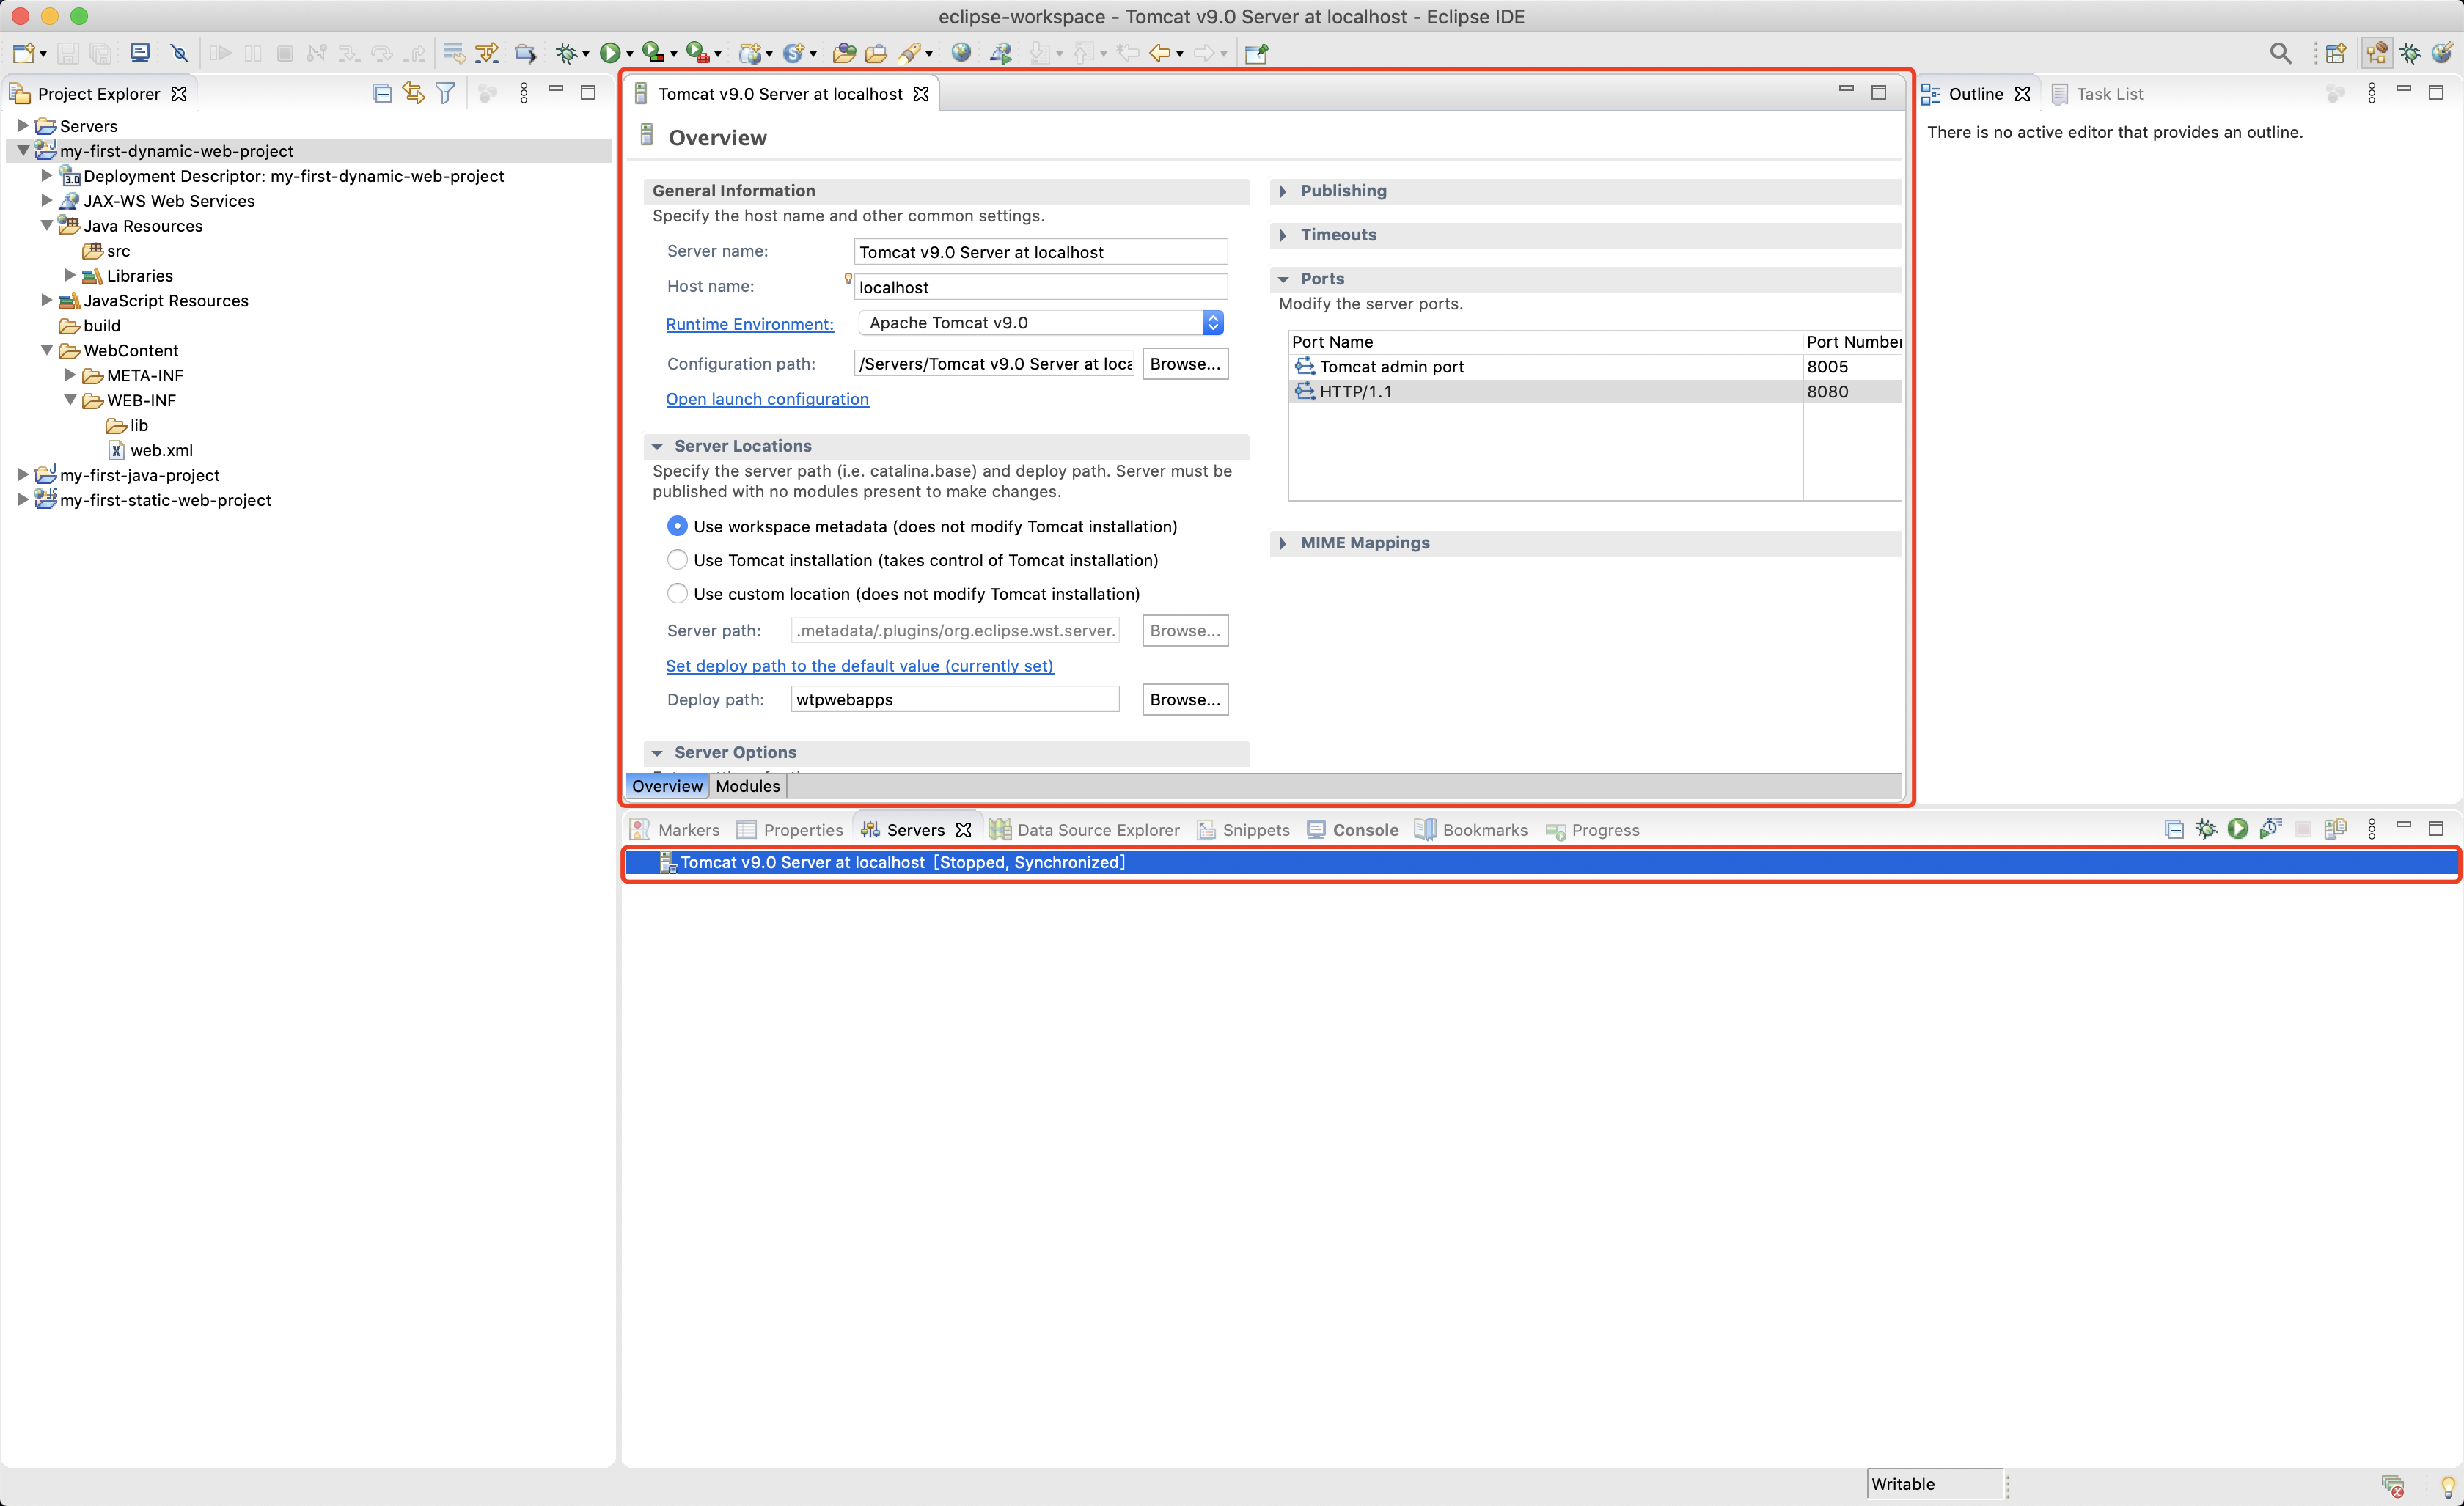Start the server in debug mode (Servers view)
Image resolution: width=2464 pixels, height=1506 pixels.
2205,829
